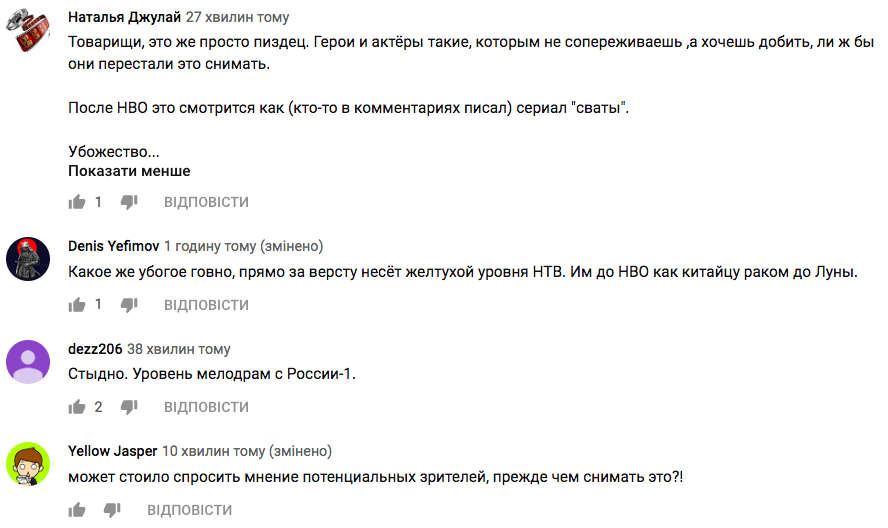The width and height of the screenshot is (888, 528).
Task: Dislike the comment by dezz206
Action: [x=129, y=407]
